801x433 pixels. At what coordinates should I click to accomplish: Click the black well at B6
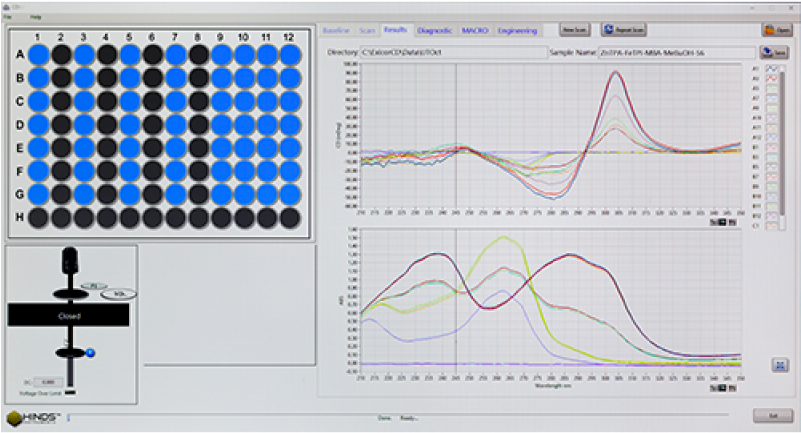click(x=152, y=77)
